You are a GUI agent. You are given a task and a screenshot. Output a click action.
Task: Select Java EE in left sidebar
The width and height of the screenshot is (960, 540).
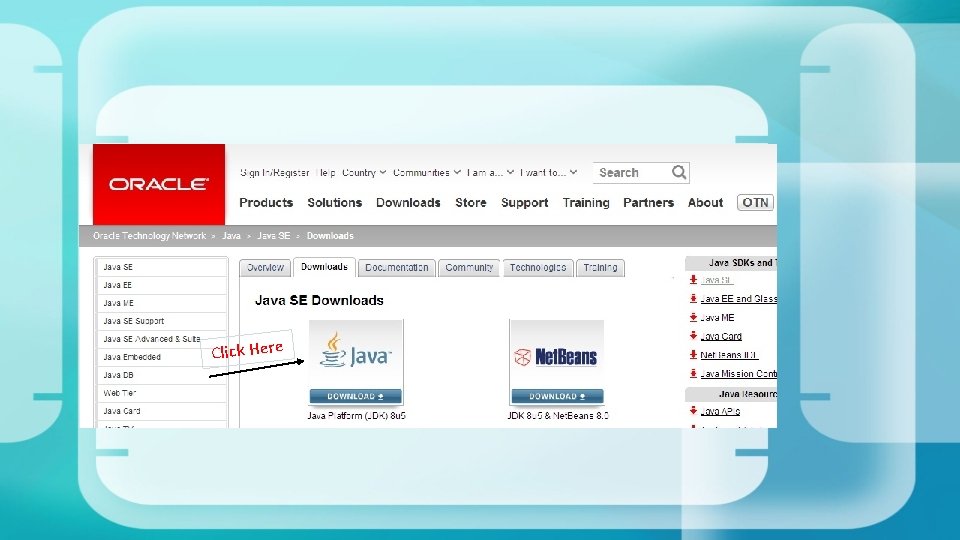tap(162, 285)
